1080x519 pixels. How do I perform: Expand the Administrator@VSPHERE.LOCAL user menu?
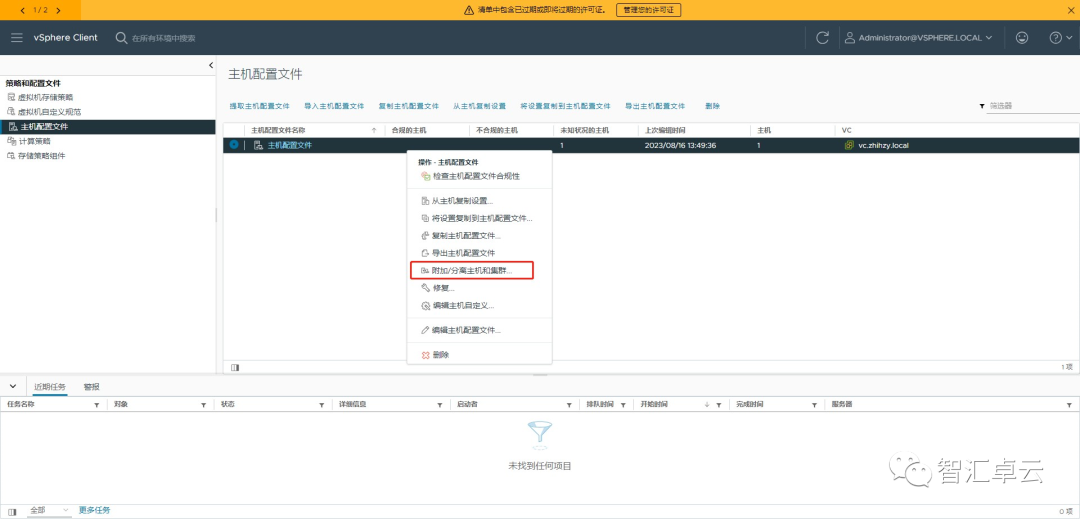coord(919,38)
